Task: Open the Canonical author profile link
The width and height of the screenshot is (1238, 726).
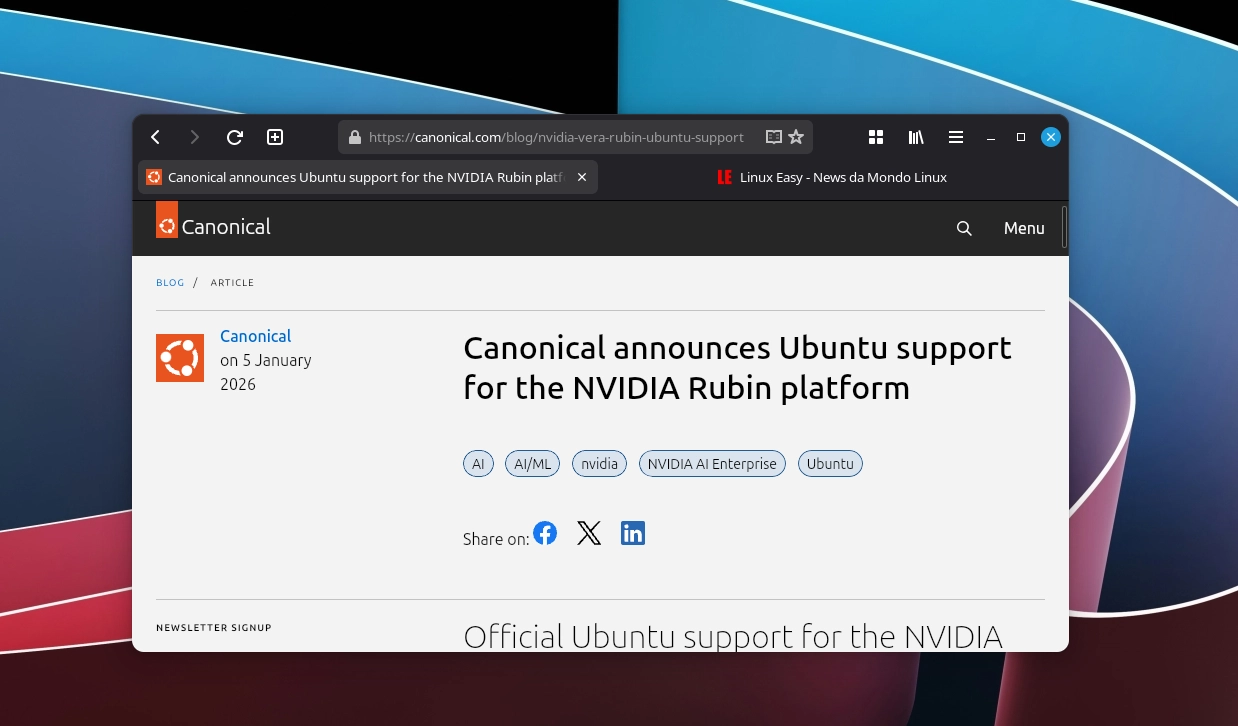Action: [x=255, y=336]
